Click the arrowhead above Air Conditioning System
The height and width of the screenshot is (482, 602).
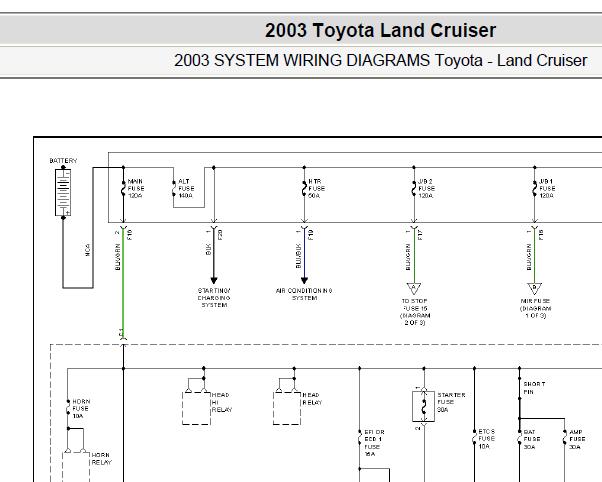click(304, 280)
